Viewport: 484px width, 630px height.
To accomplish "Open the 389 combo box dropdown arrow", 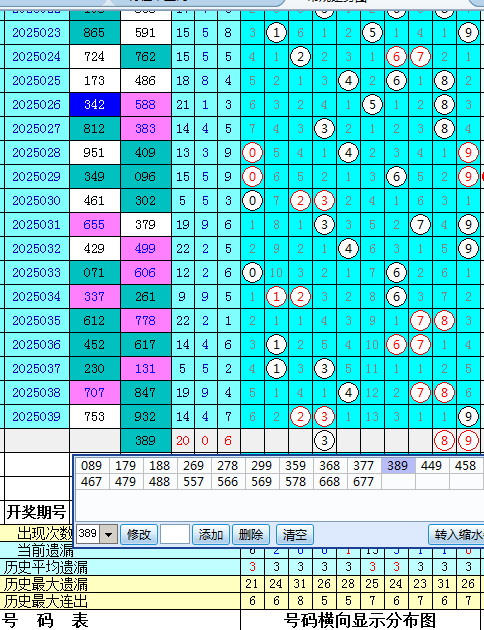I will click(108, 534).
